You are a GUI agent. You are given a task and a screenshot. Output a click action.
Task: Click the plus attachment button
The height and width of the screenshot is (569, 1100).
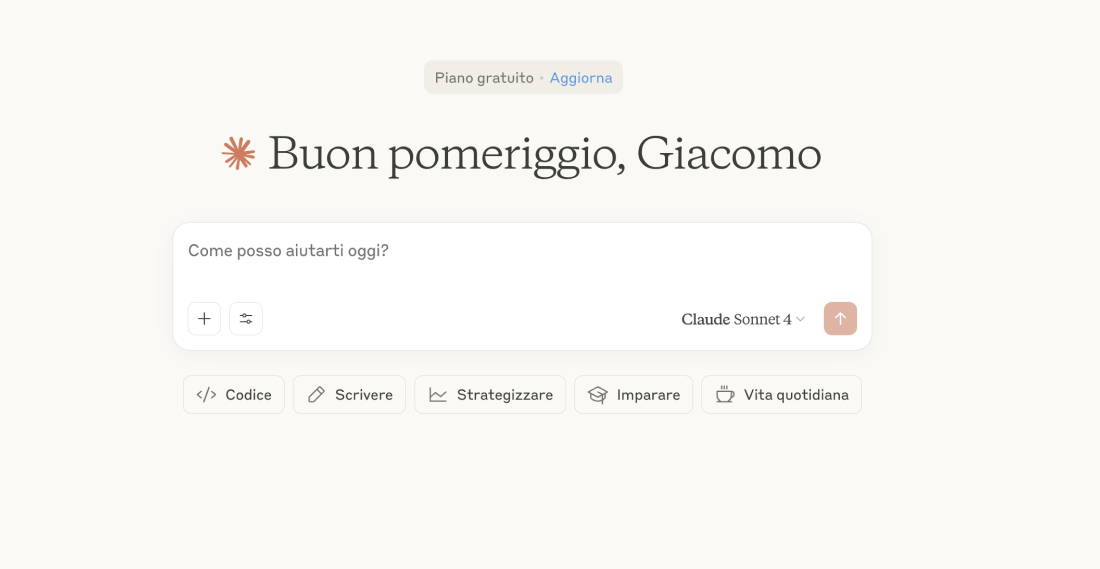(x=204, y=319)
